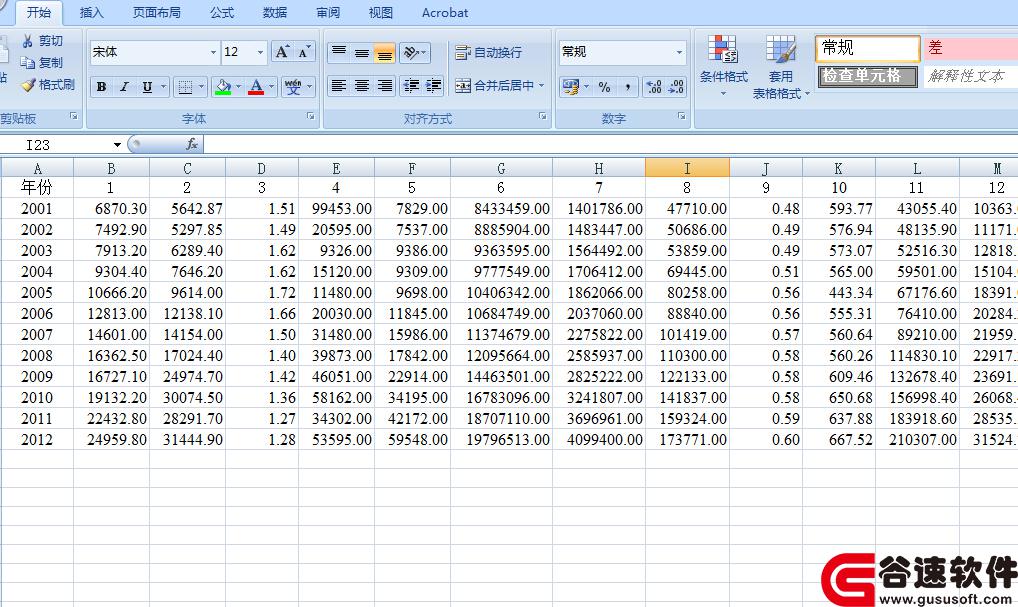This screenshot has width=1018, height=607.
Task: Click the Cut (剪切) scissors icon
Action: pyautogui.click(x=27, y=41)
